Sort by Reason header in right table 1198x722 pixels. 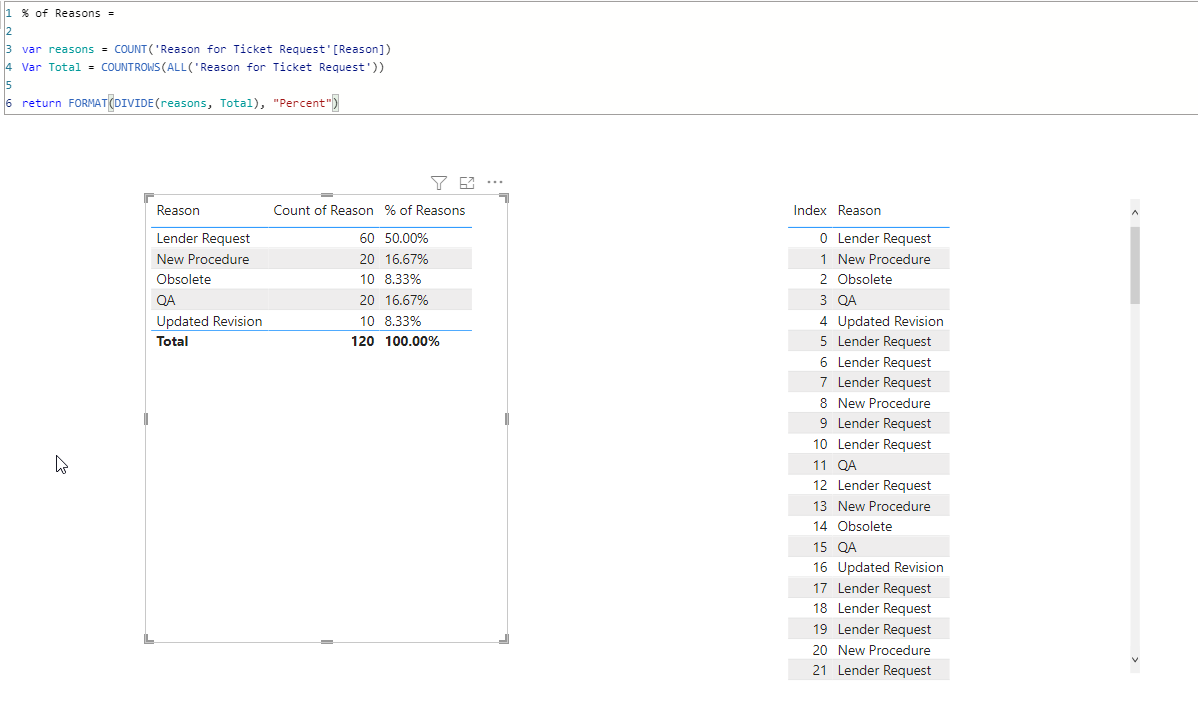[x=859, y=210]
